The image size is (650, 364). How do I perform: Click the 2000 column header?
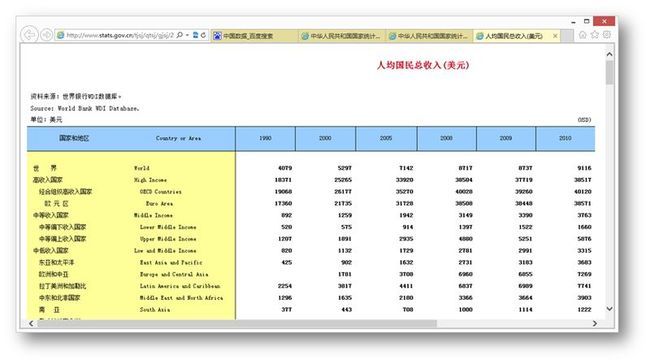point(325,138)
